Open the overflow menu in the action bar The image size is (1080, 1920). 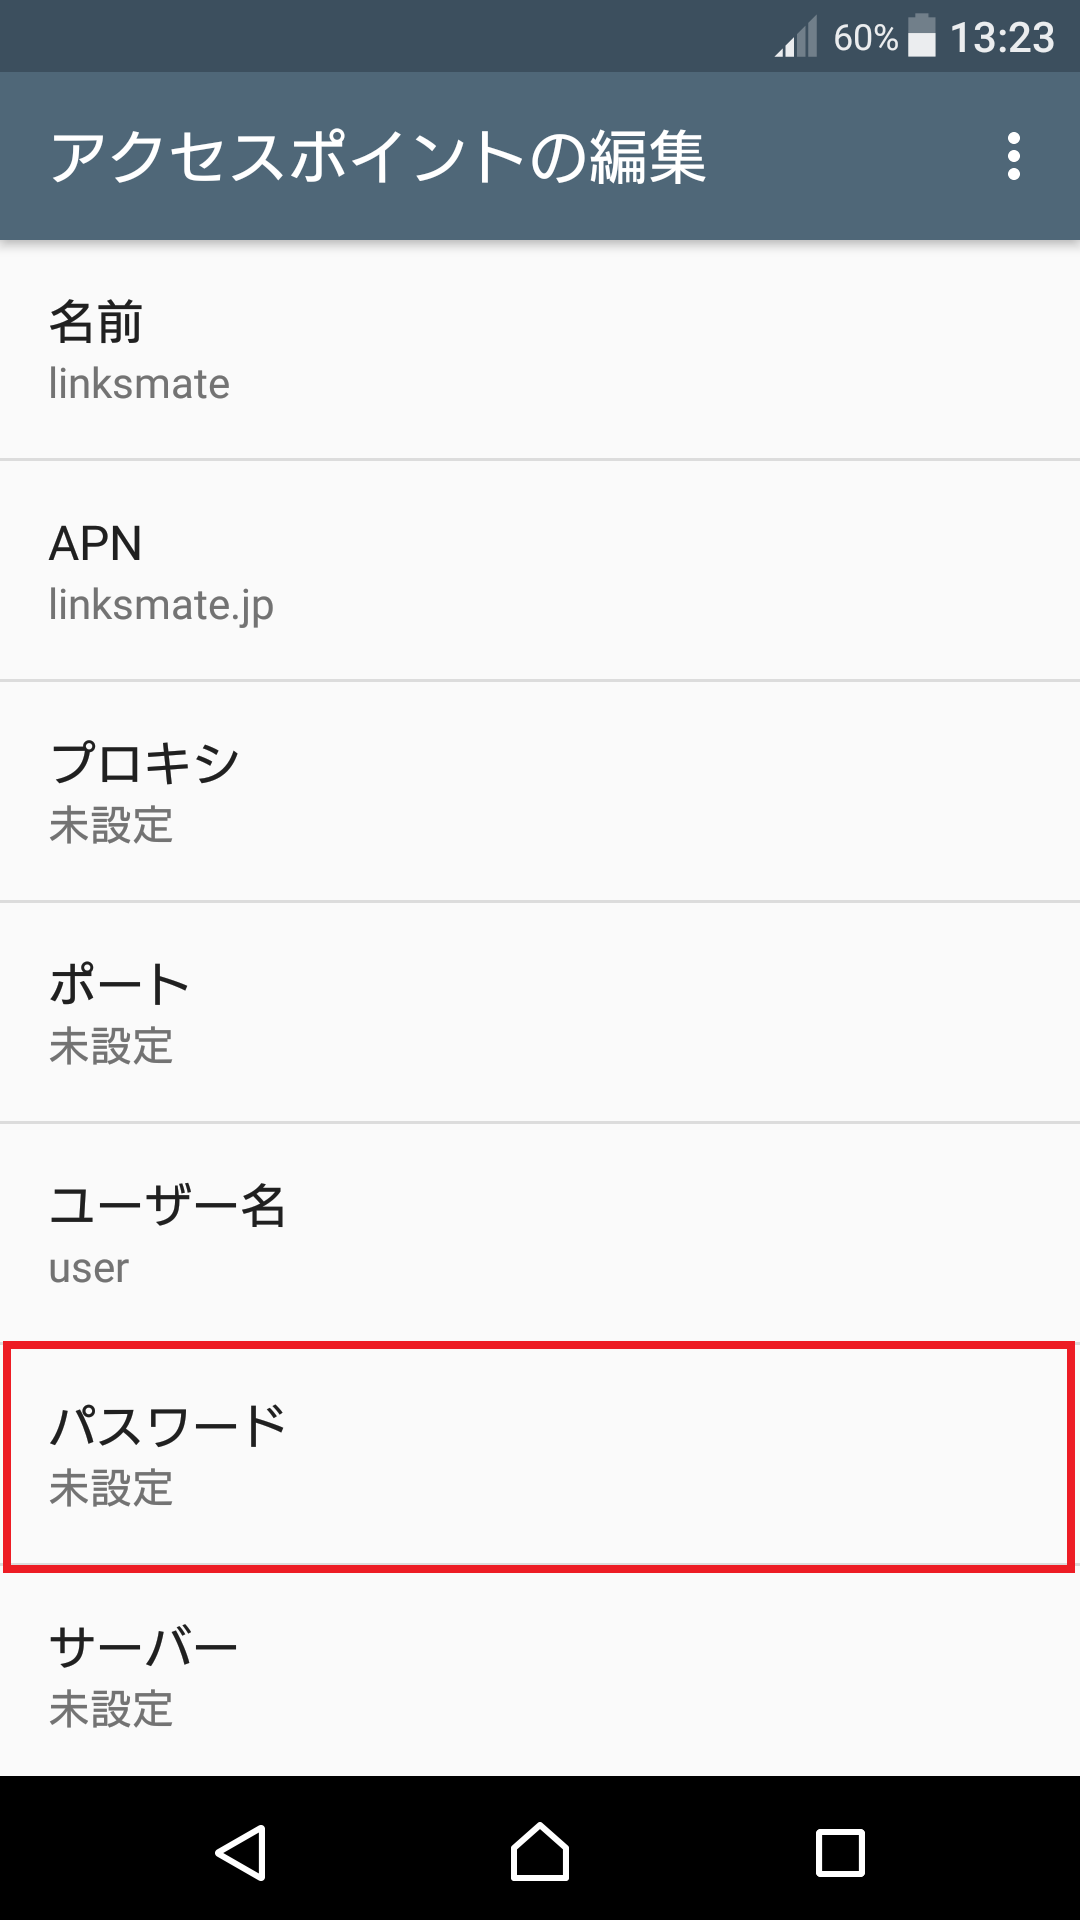[1015, 155]
